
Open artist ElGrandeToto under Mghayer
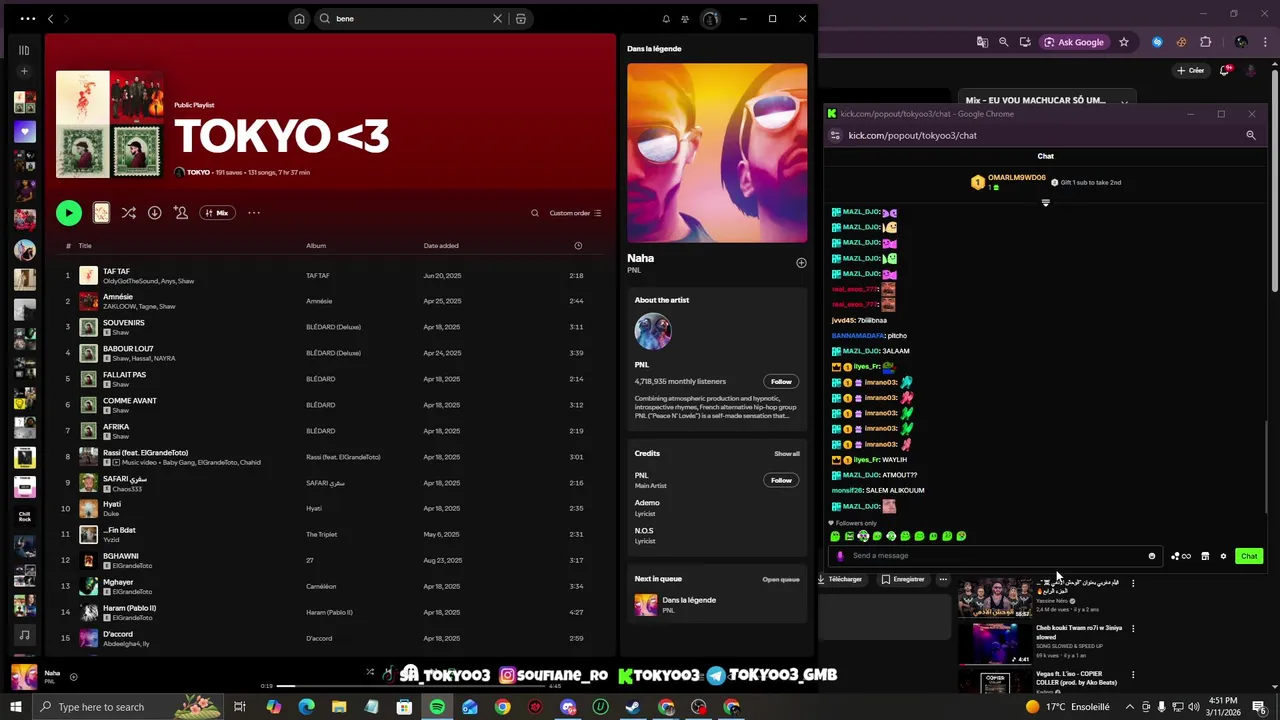132,592
